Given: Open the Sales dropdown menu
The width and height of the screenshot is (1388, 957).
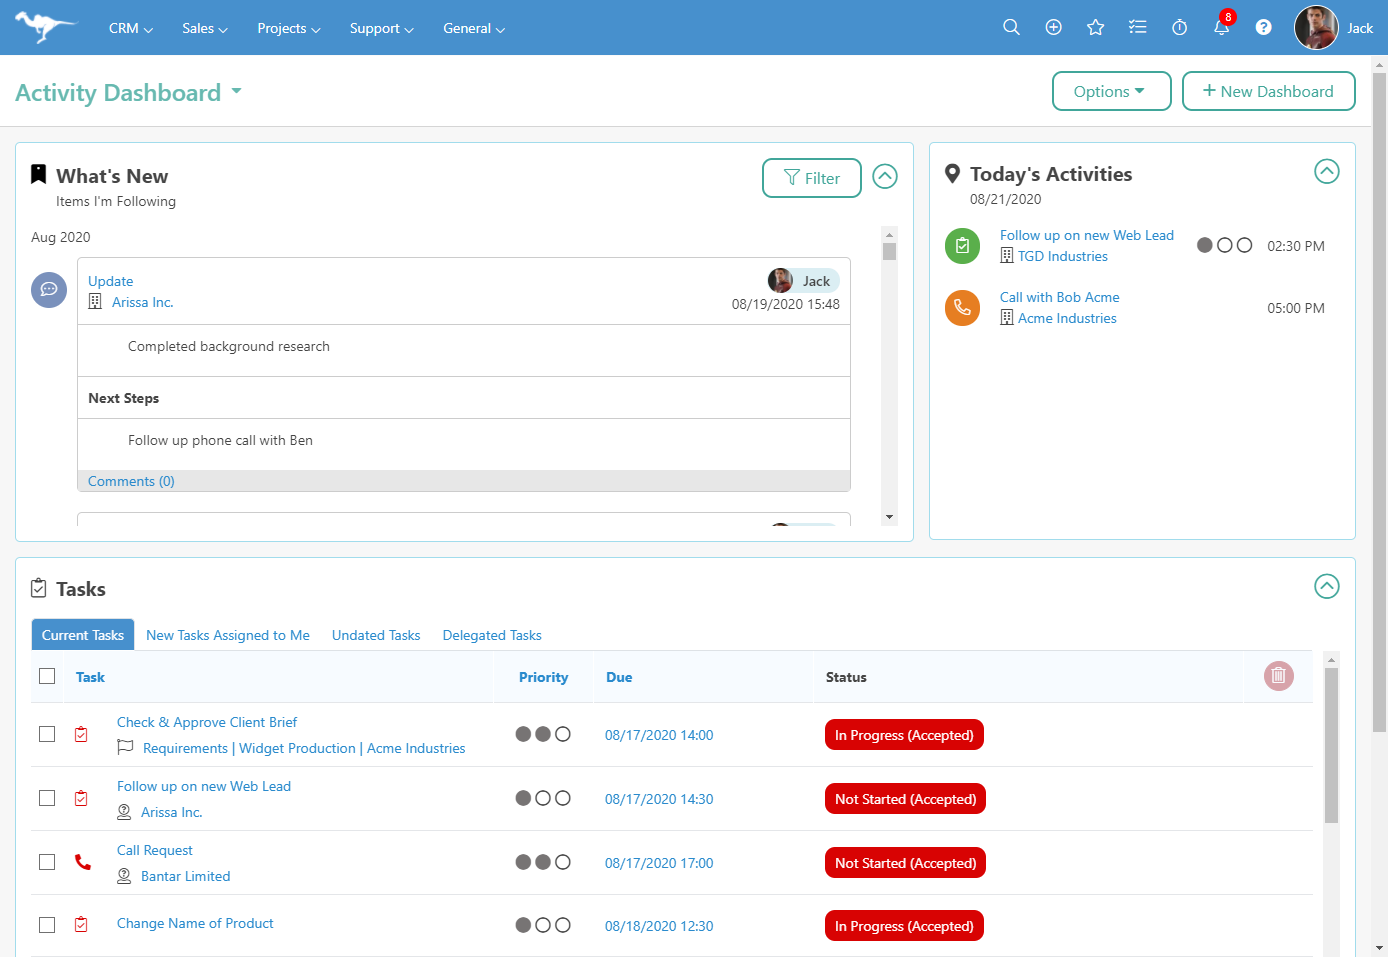Looking at the screenshot, I should [x=205, y=28].
